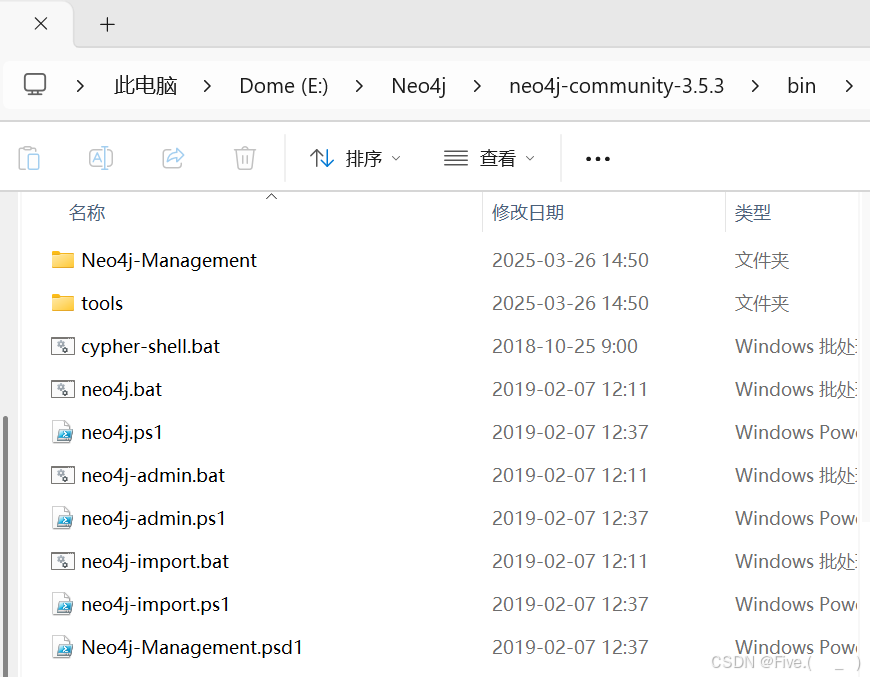Click the neo4j.bat file name
This screenshot has width=870, height=677.
tap(122, 390)
